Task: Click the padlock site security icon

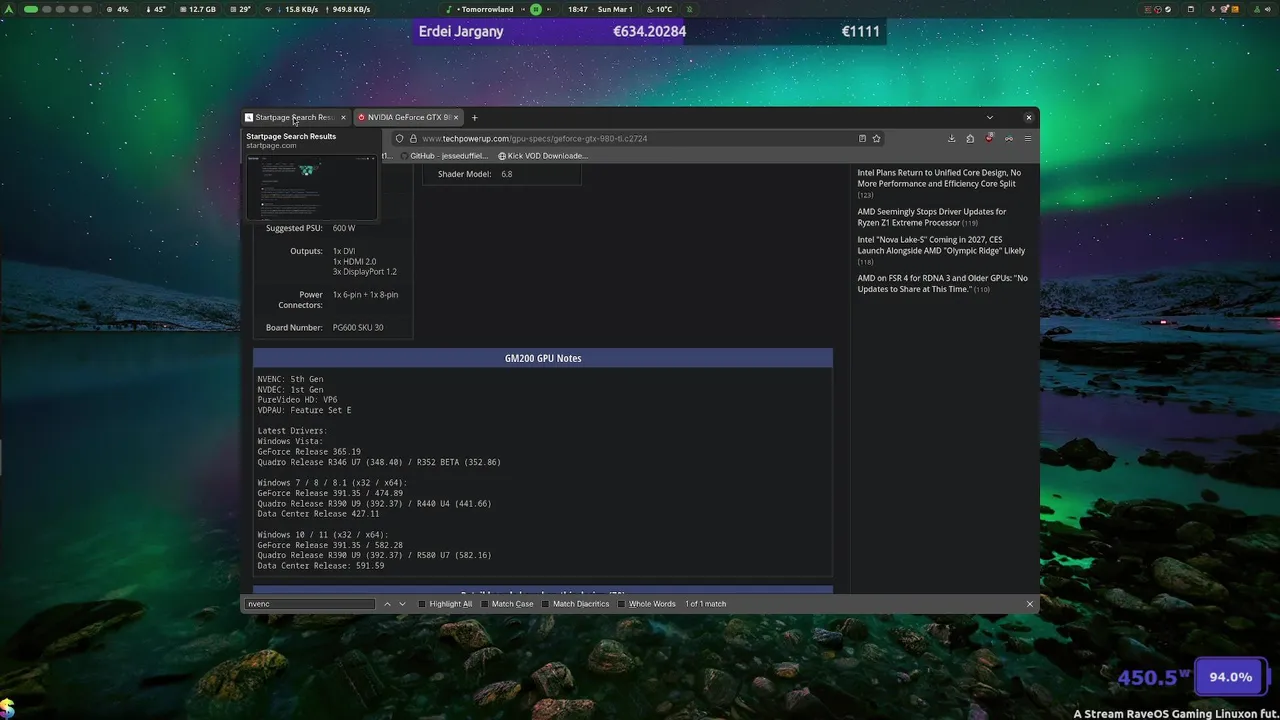Action: (x=412, y=138)
